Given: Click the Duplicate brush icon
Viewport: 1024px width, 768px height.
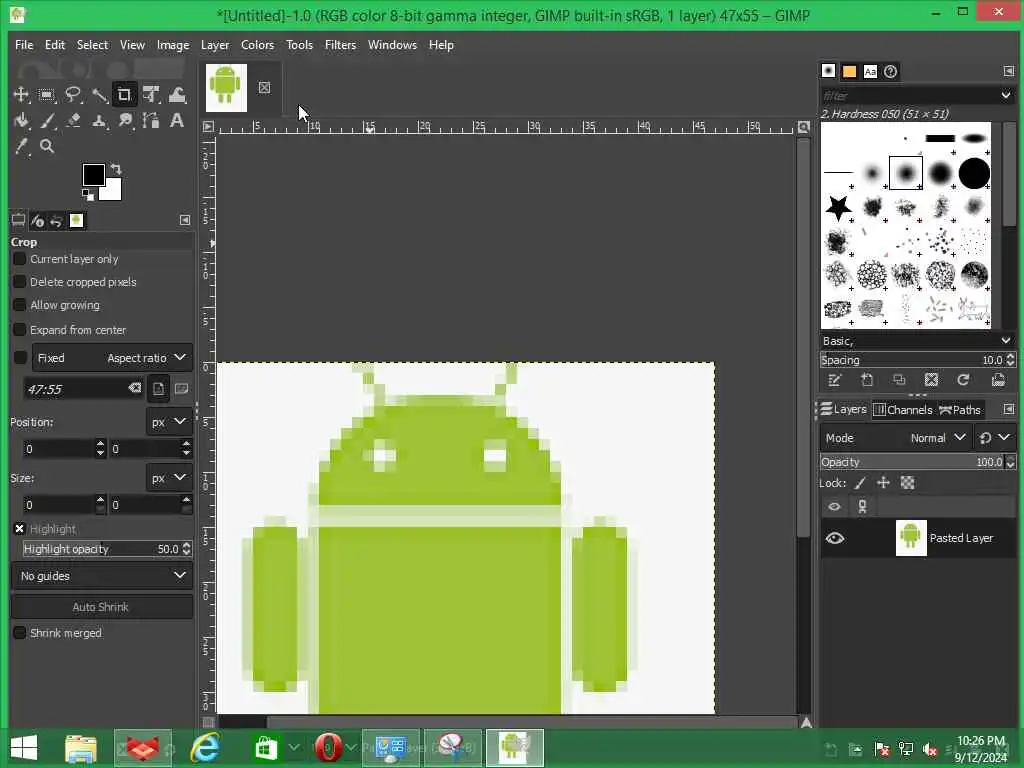Looking at the screenshot, I should (899, 380).
